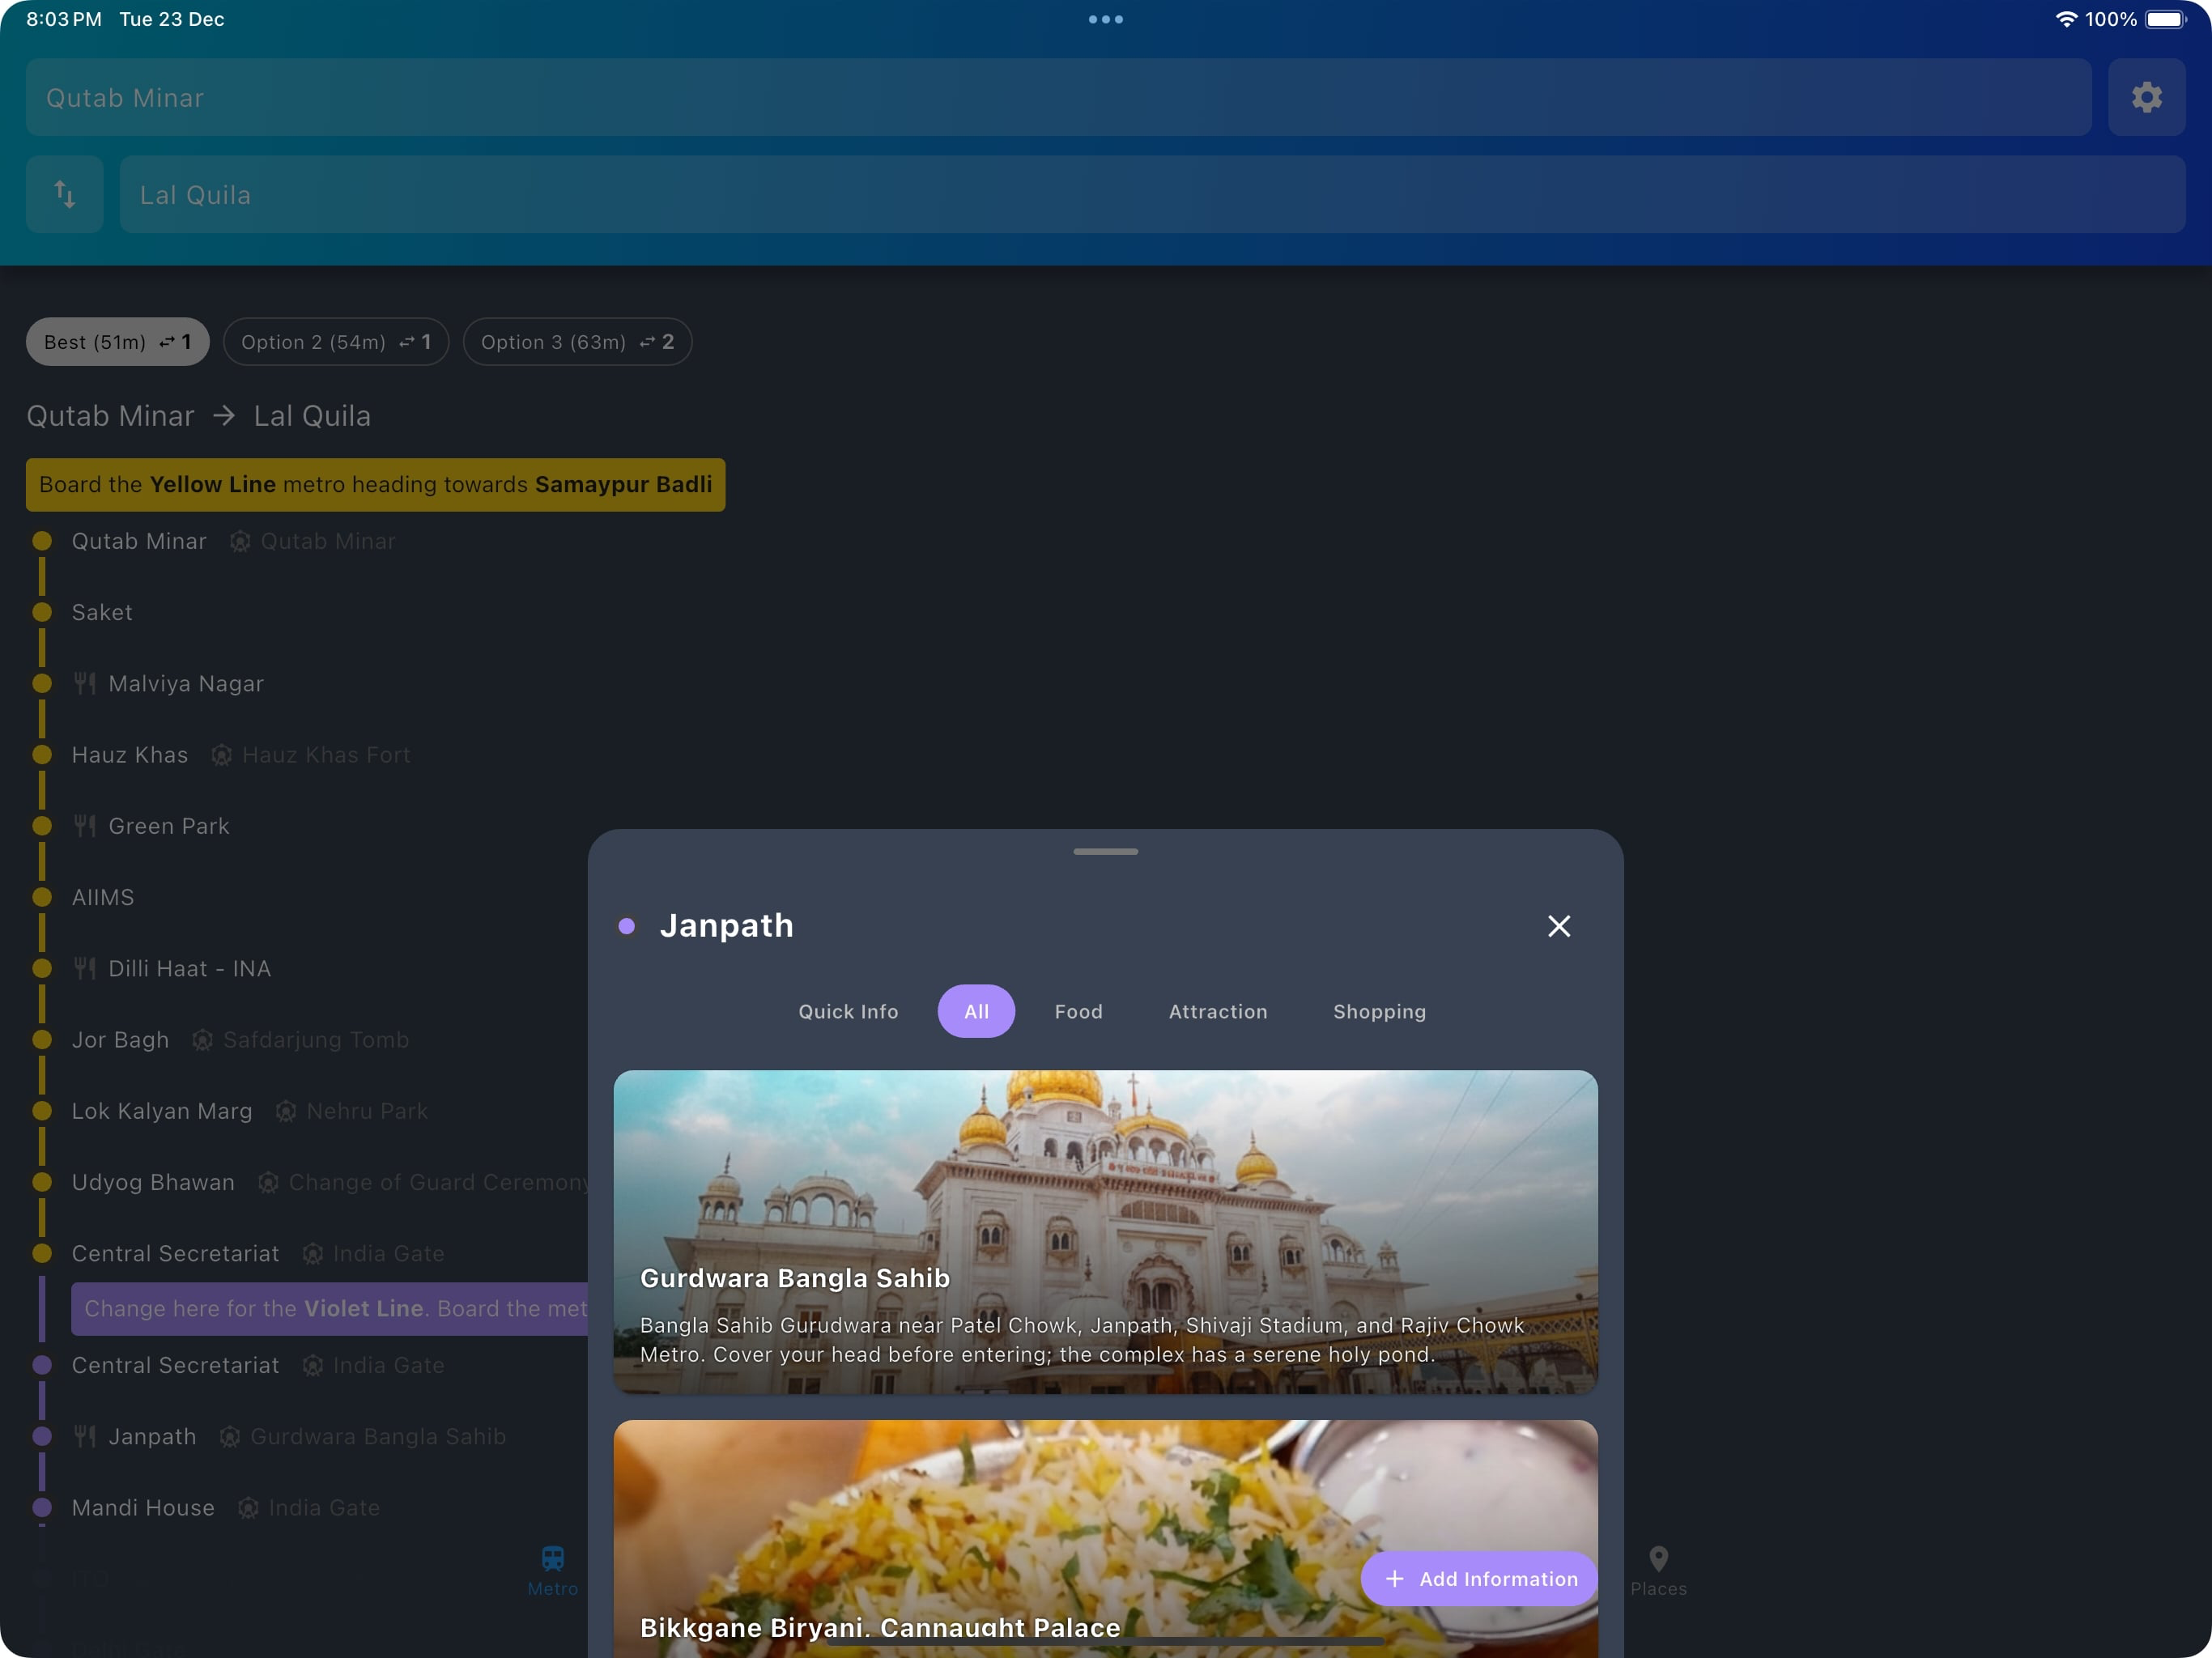Tap the Qutab Minar to Lal Quila heading
Screen dimensions: 2212x1658
pyautogui.click(x=199, y=416)
